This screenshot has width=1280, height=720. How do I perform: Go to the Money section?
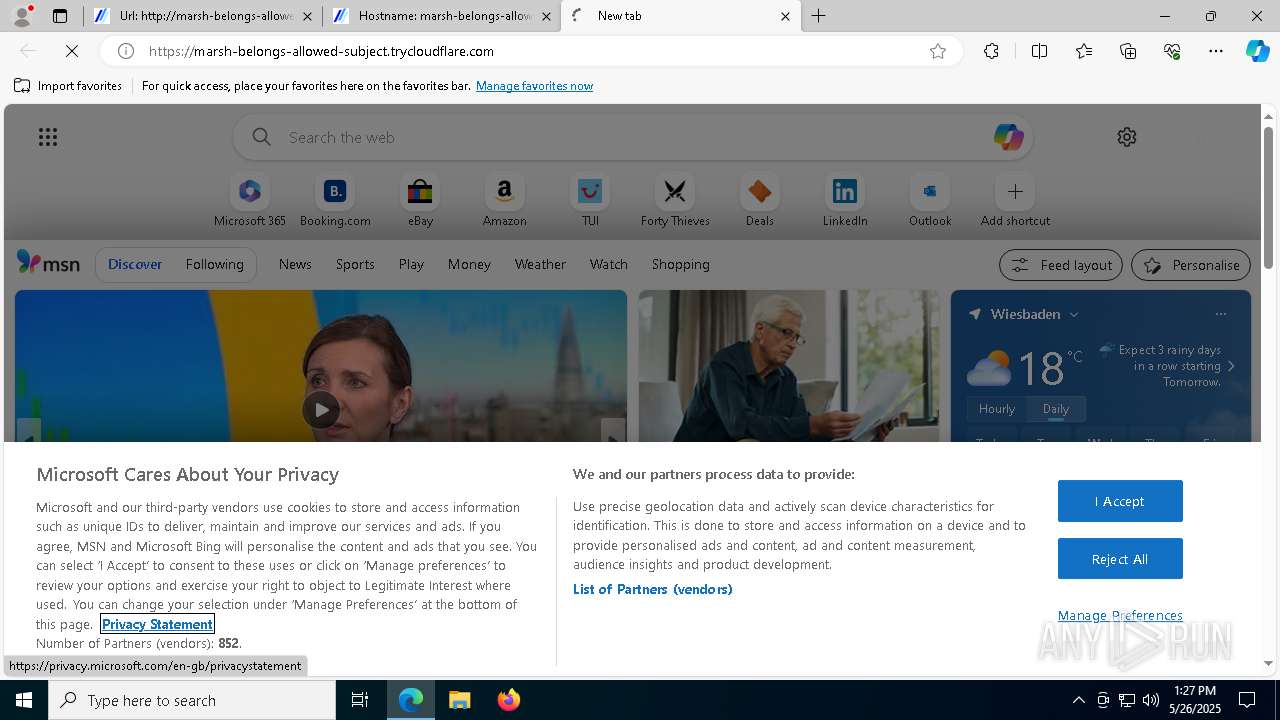point(469,264)
